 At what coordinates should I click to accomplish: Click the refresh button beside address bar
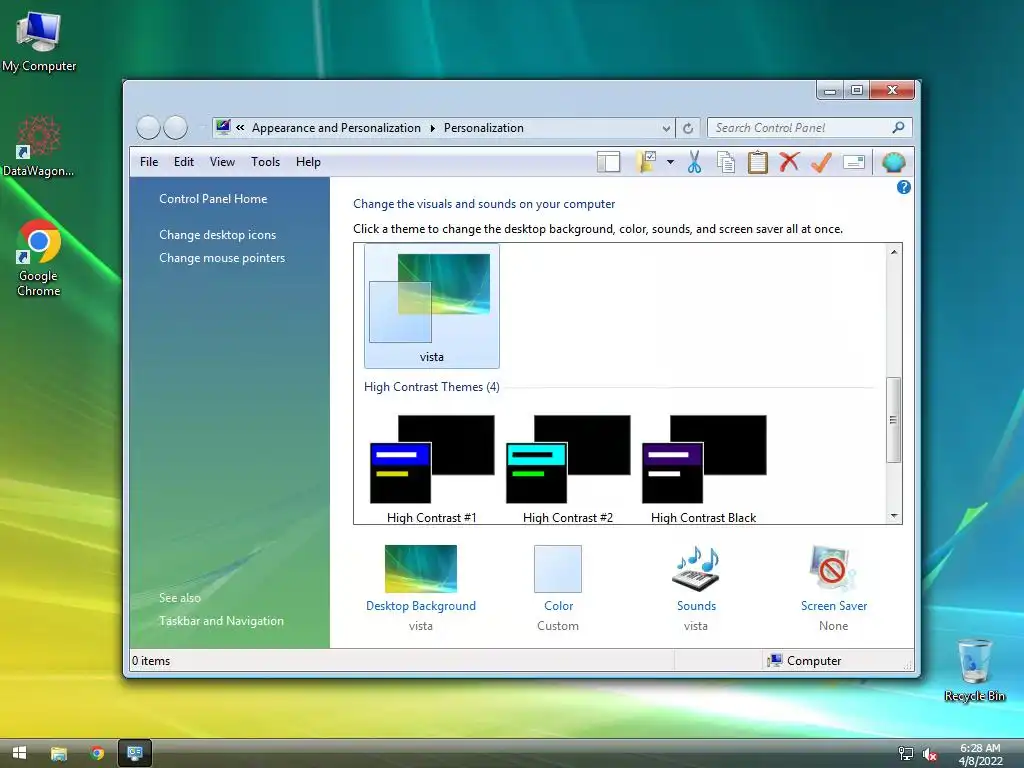(688, 128)
